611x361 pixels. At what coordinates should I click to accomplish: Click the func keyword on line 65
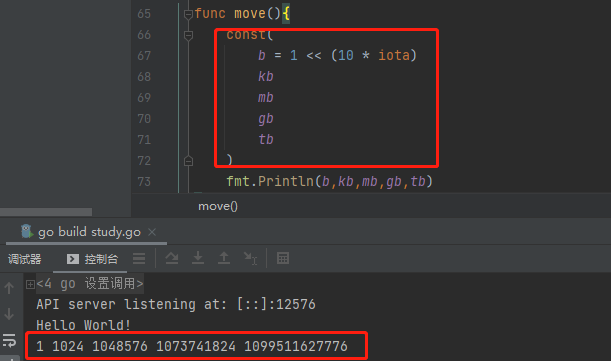(x=210, y=14)
